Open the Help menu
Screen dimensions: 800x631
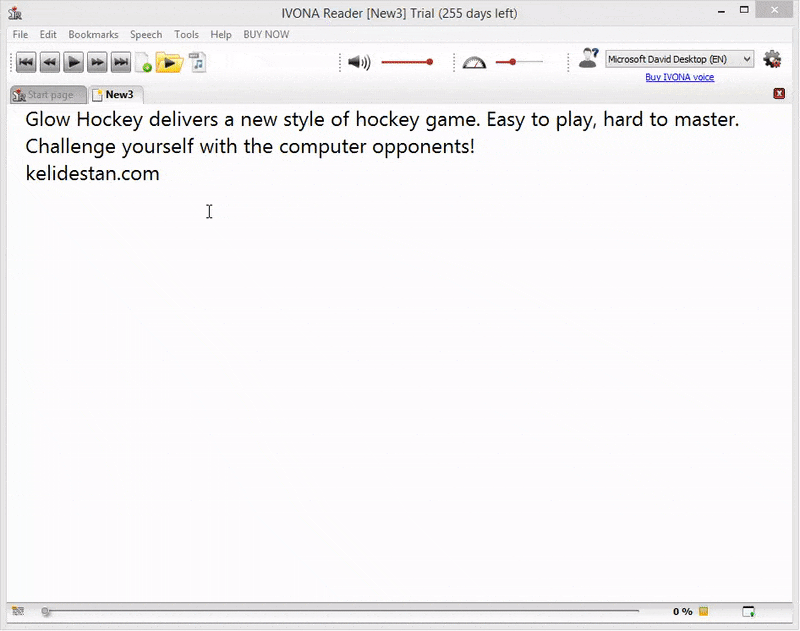[x=221, y=34]
